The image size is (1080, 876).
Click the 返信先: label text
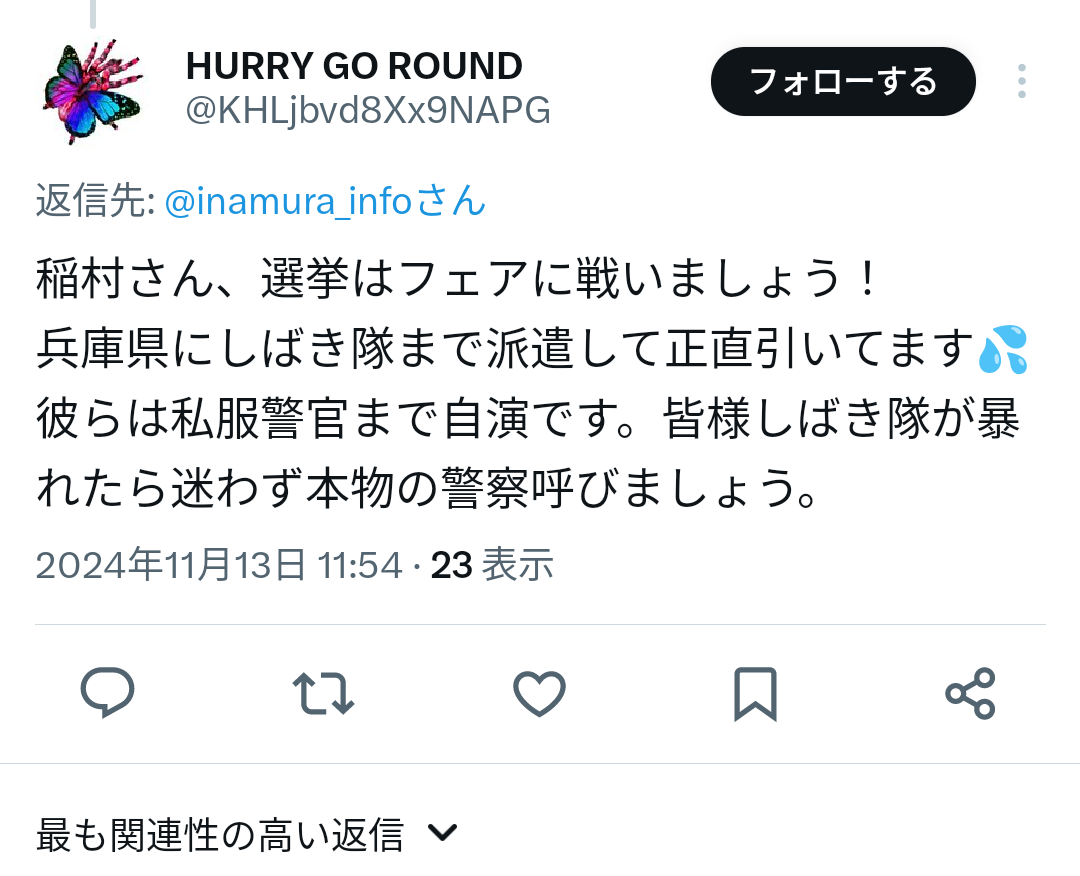[96, 201]
